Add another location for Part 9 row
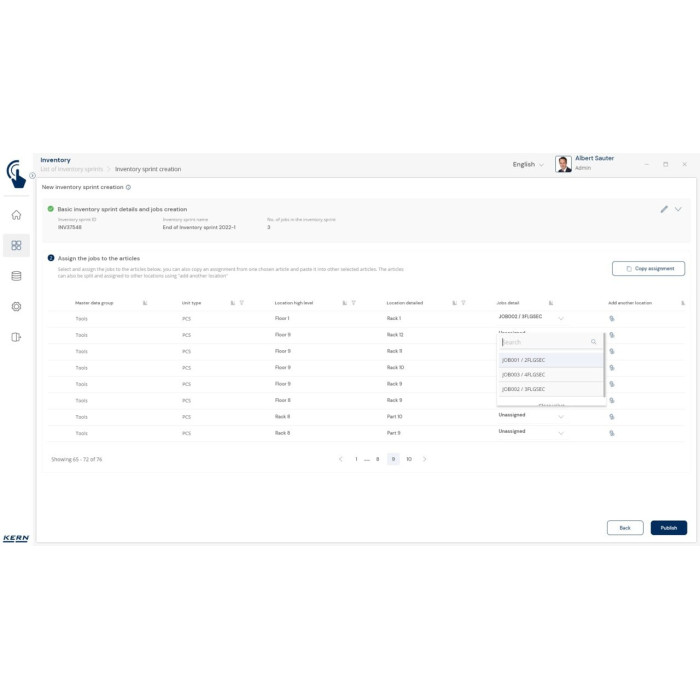Viewport: 700px width, 700px height. coord(612,433)
